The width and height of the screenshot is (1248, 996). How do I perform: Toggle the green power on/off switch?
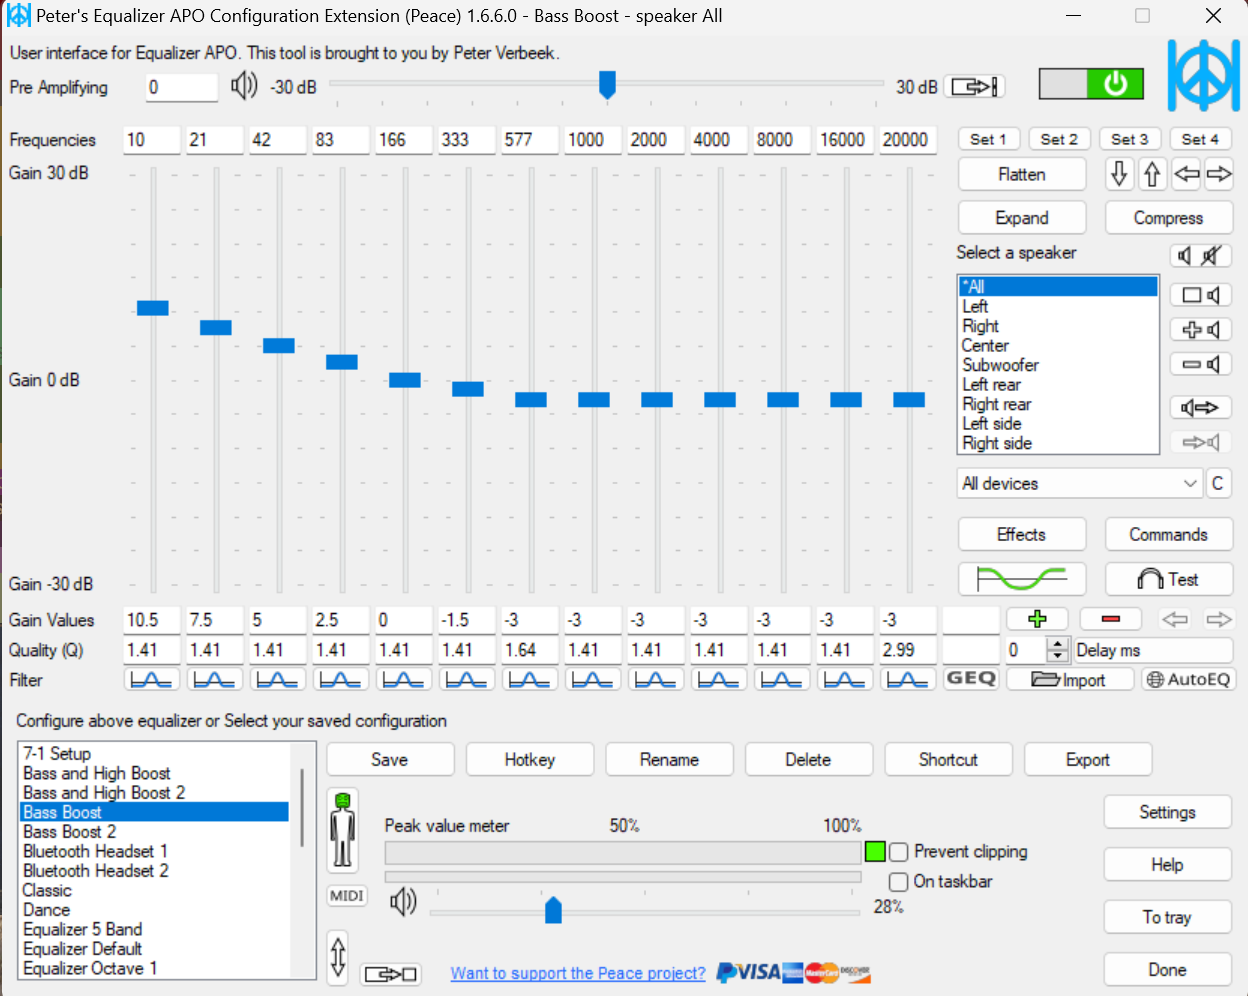click(x=1090, y=85)
